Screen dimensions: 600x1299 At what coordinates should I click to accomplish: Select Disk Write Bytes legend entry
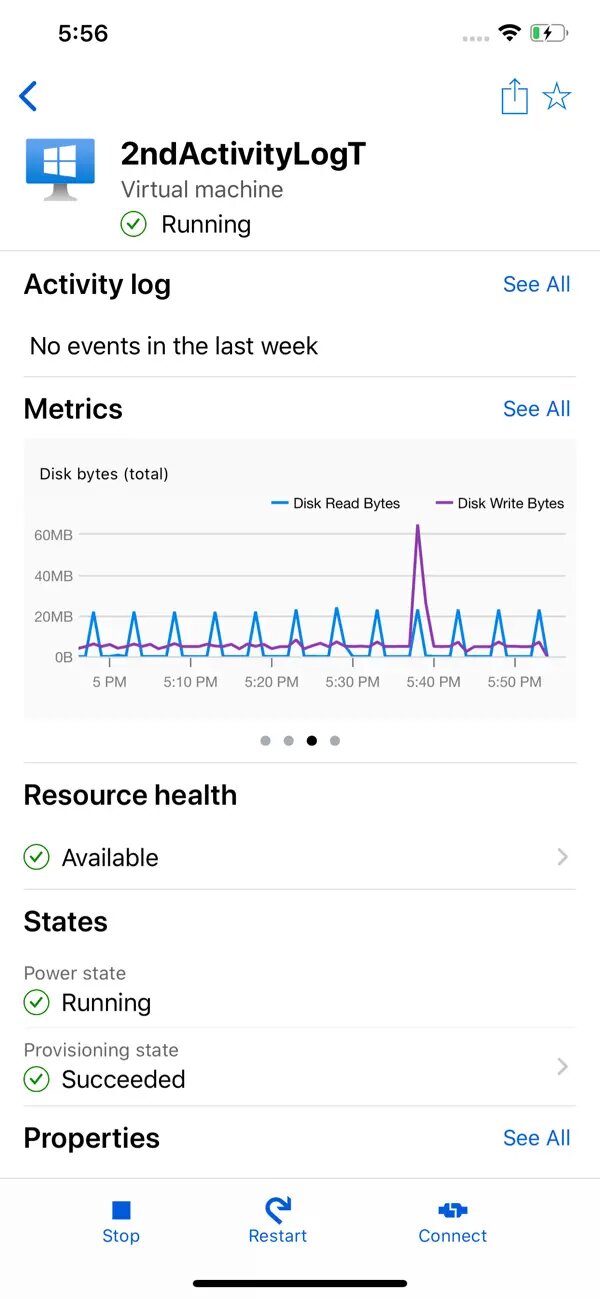click(500, 503)
